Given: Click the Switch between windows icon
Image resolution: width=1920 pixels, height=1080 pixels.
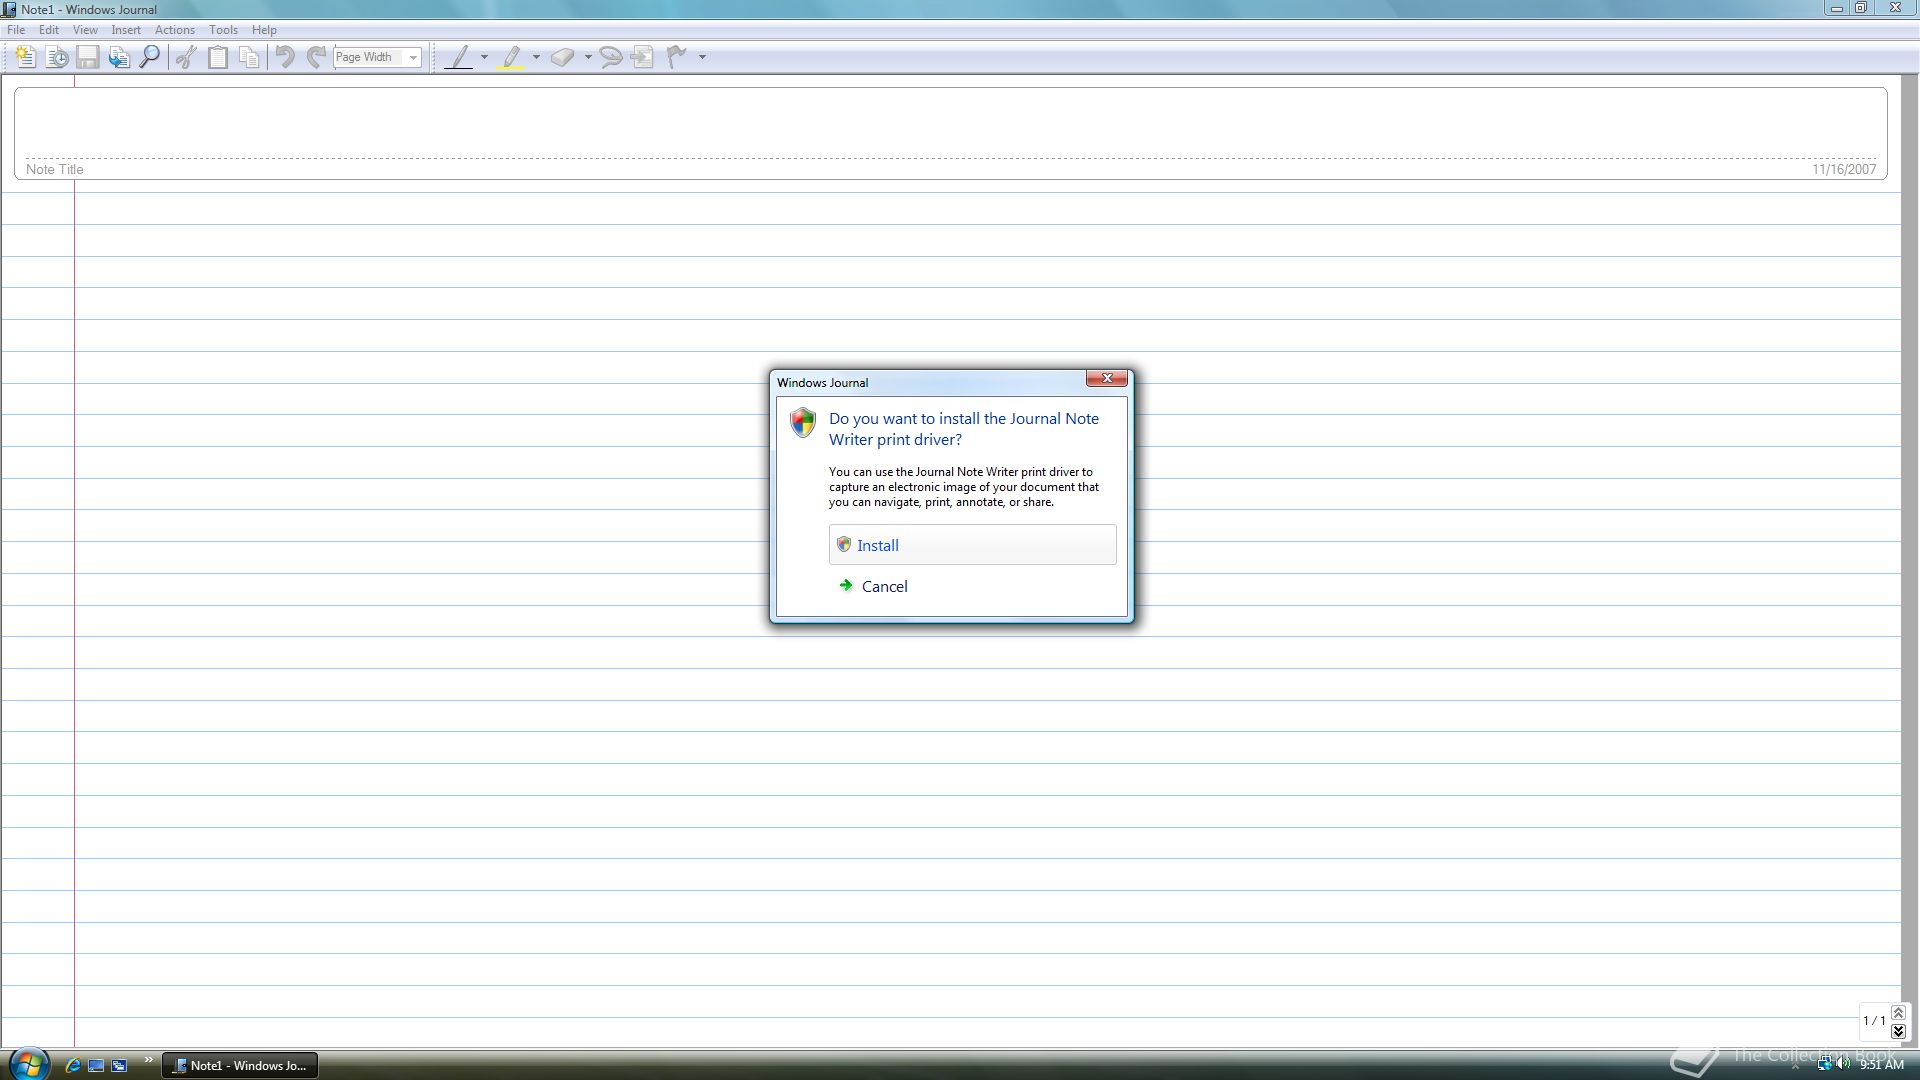Looking at the screenshot, I should pos(119,1066).
